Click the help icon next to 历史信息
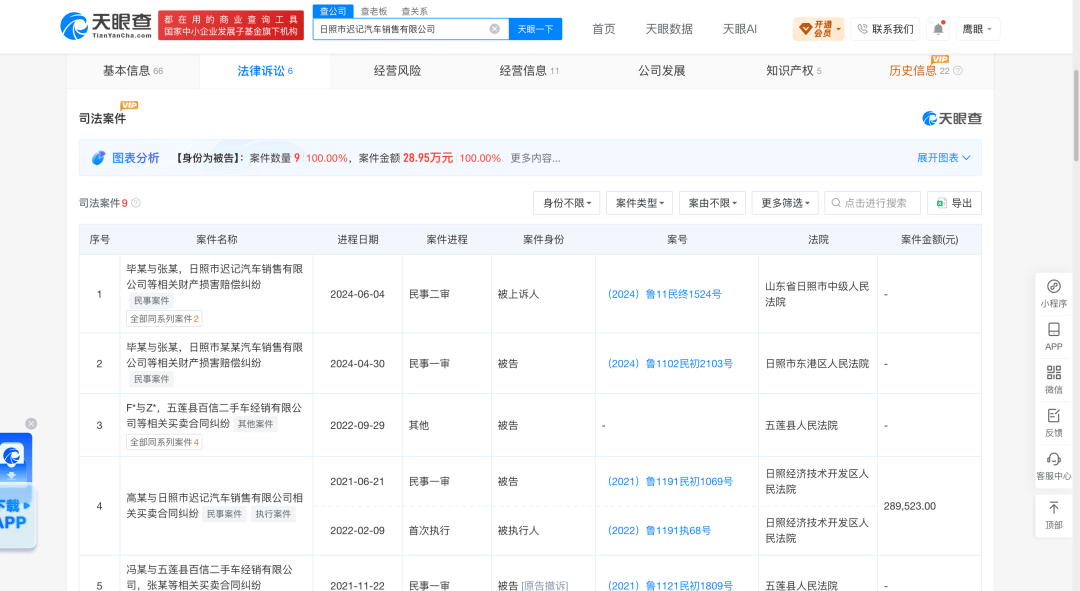The height and width of the screenshot is (591, 1080). [x=957, y=71]
